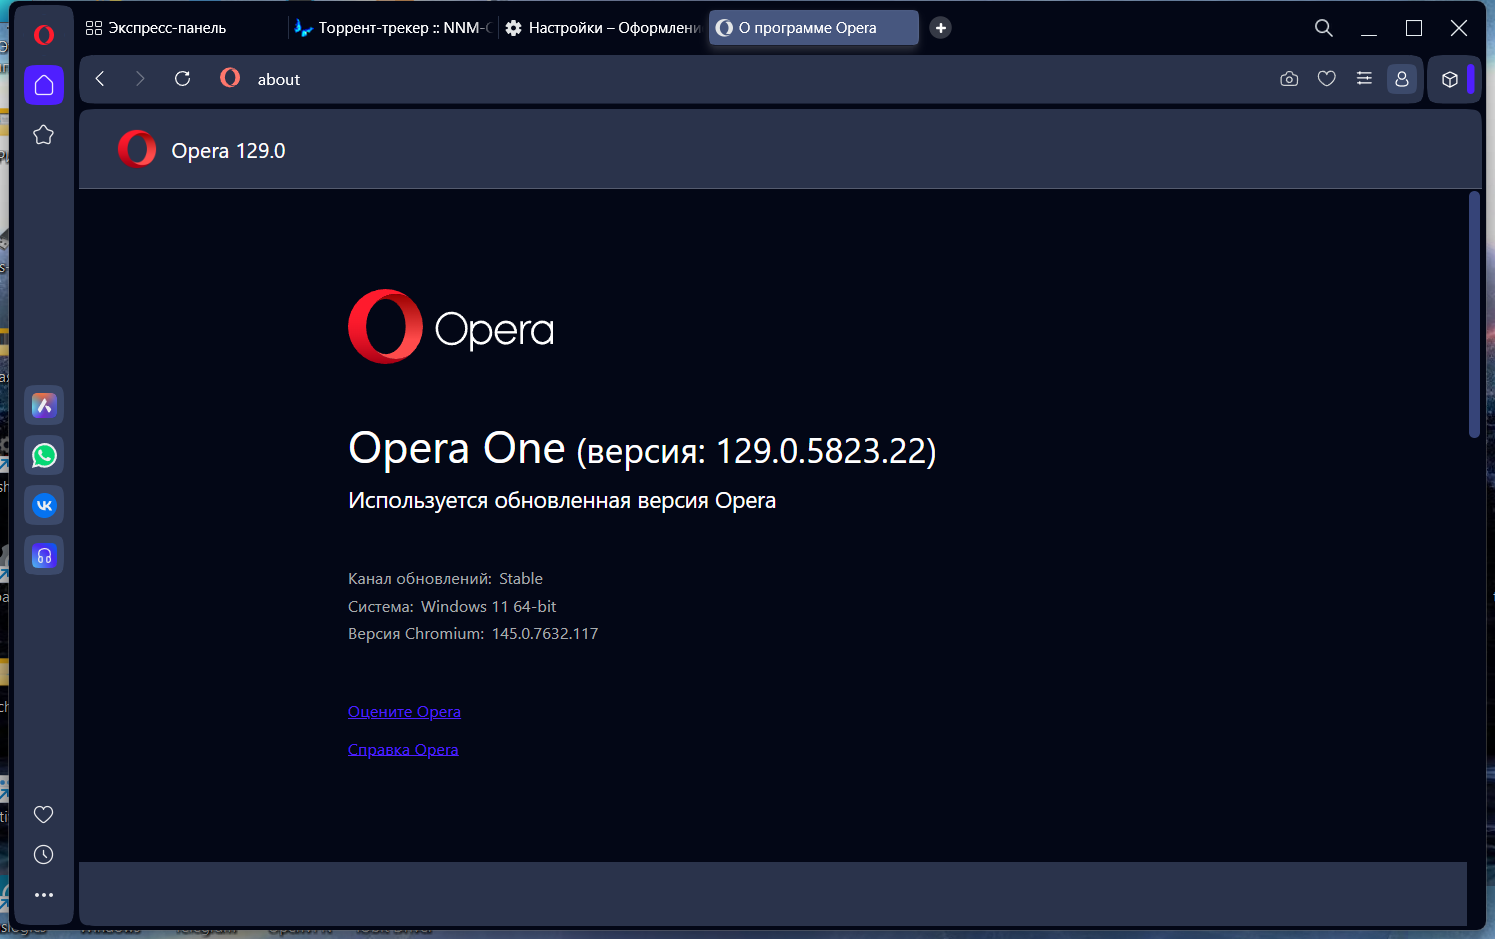The image size is (1495, 939).
Task: Open History clock icon in the sidebar
Action: pyautogui.click(x=43, y=855)
